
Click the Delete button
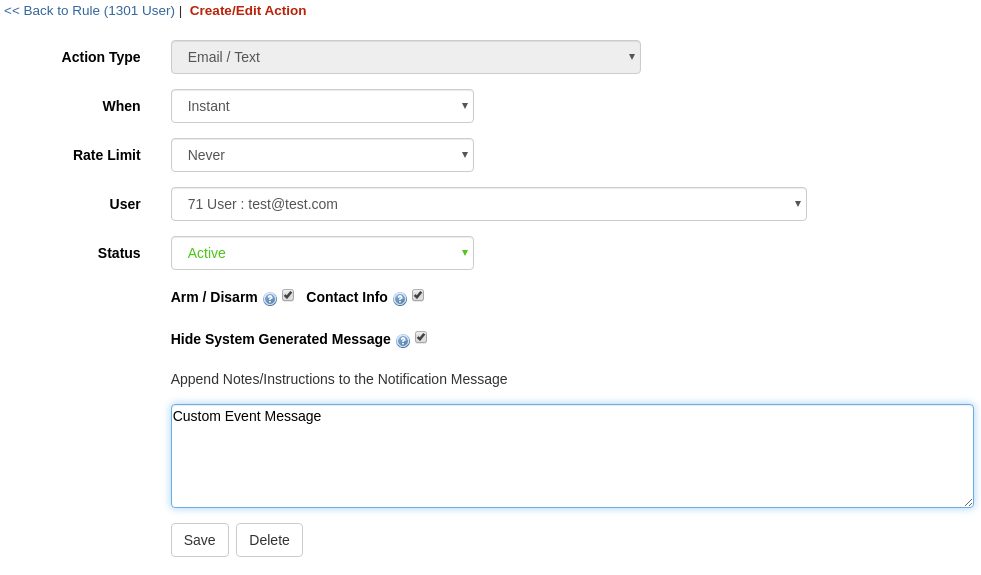point(269,540)
